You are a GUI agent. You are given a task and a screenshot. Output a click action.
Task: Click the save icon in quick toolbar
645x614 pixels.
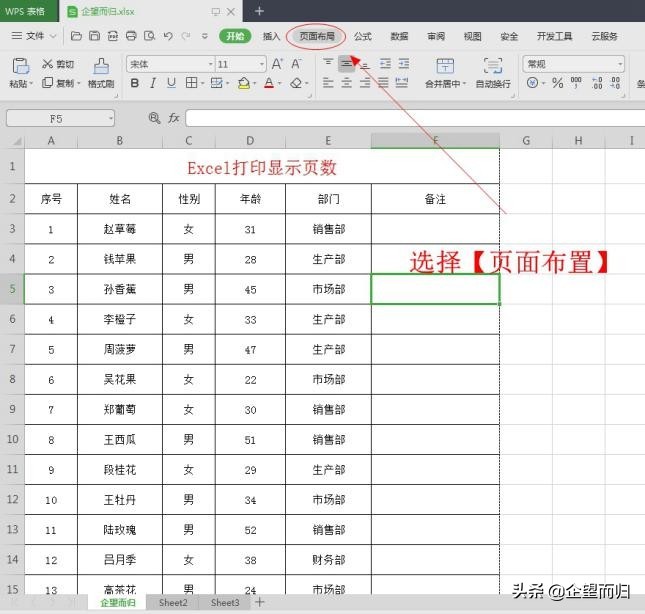95,36
